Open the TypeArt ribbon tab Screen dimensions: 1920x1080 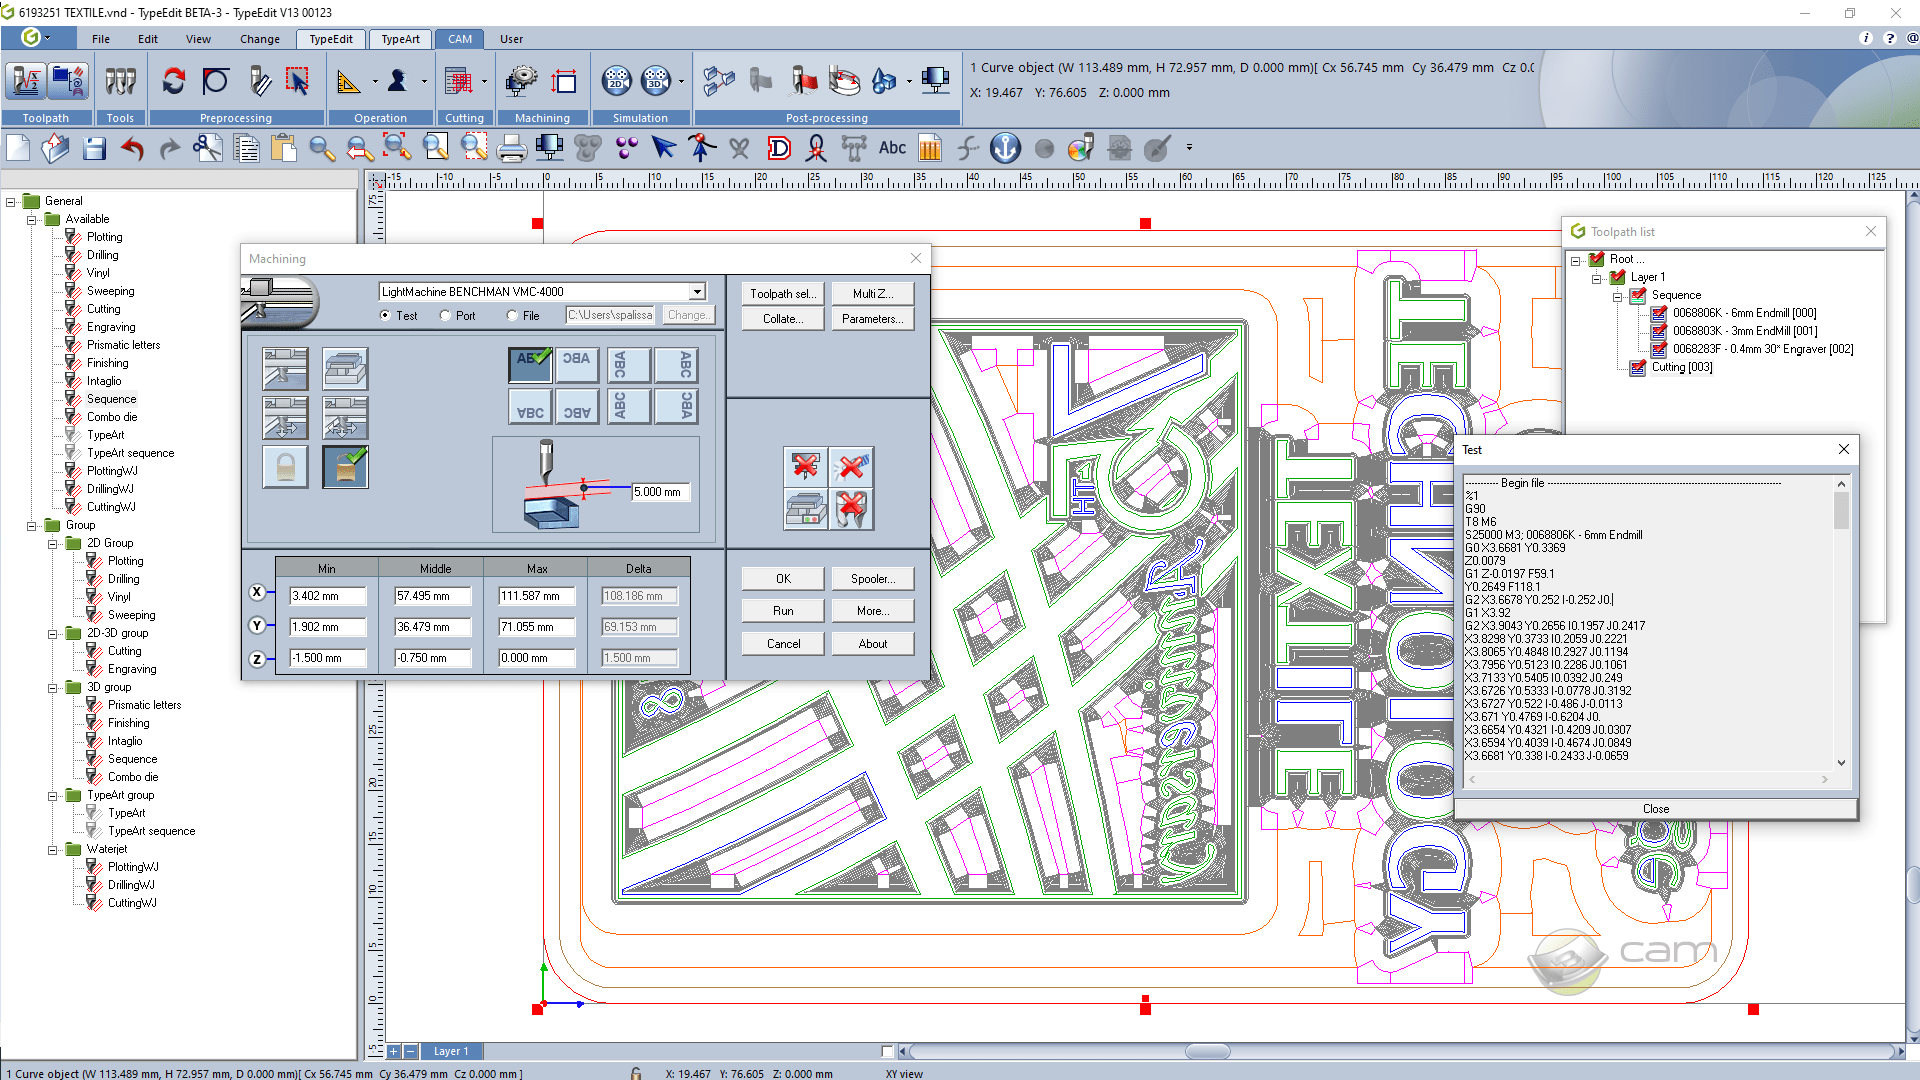400,39
